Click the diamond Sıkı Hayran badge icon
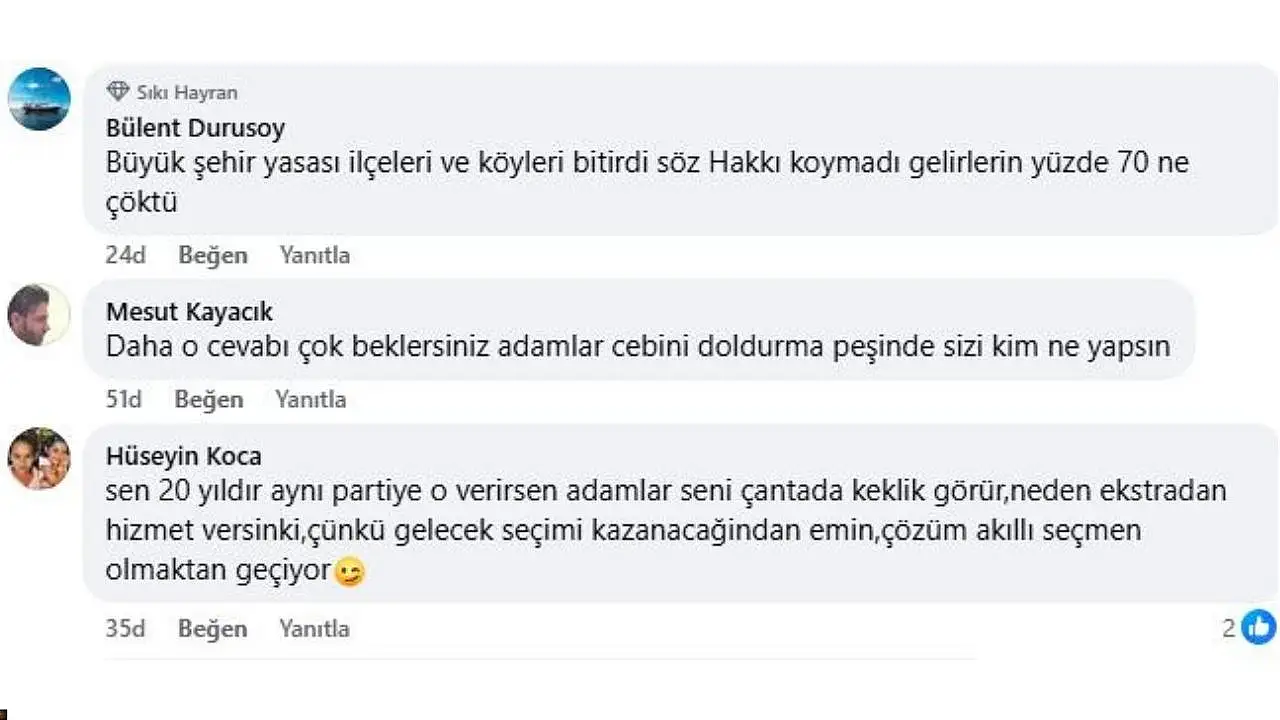The height and width of the screenshot is (720, 1280). (118, 92)
